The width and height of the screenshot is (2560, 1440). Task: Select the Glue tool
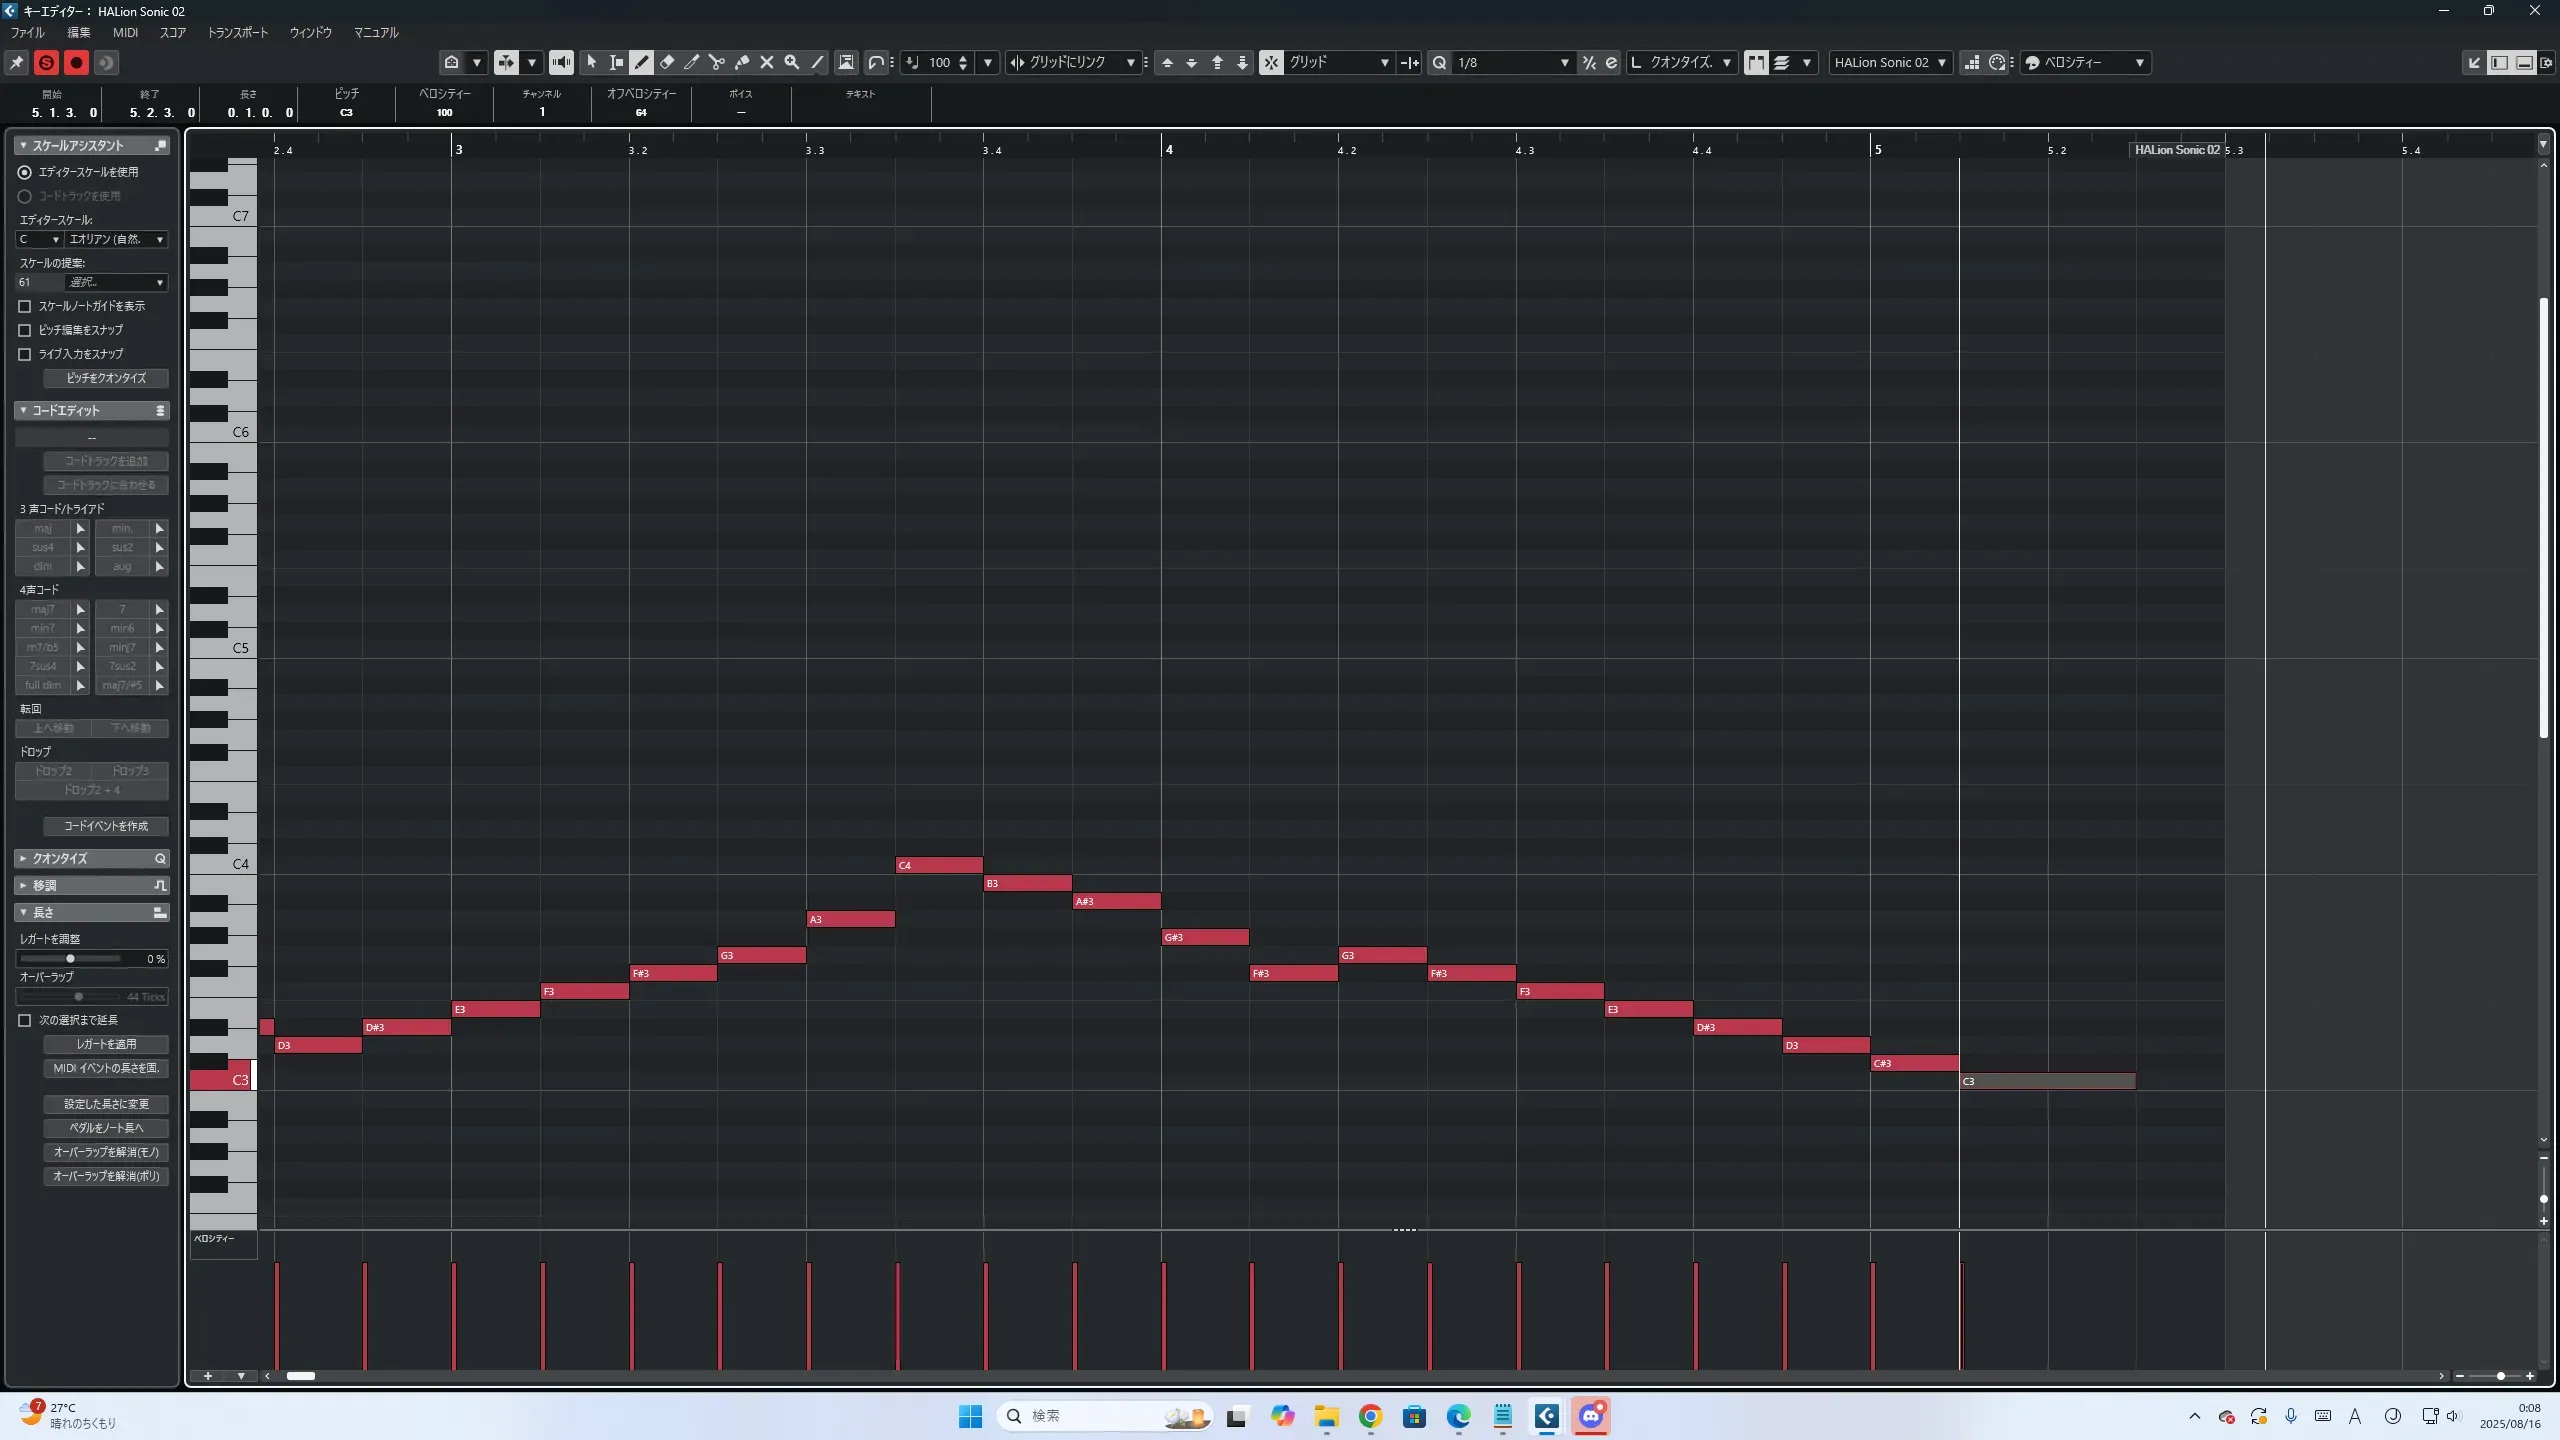742,62
